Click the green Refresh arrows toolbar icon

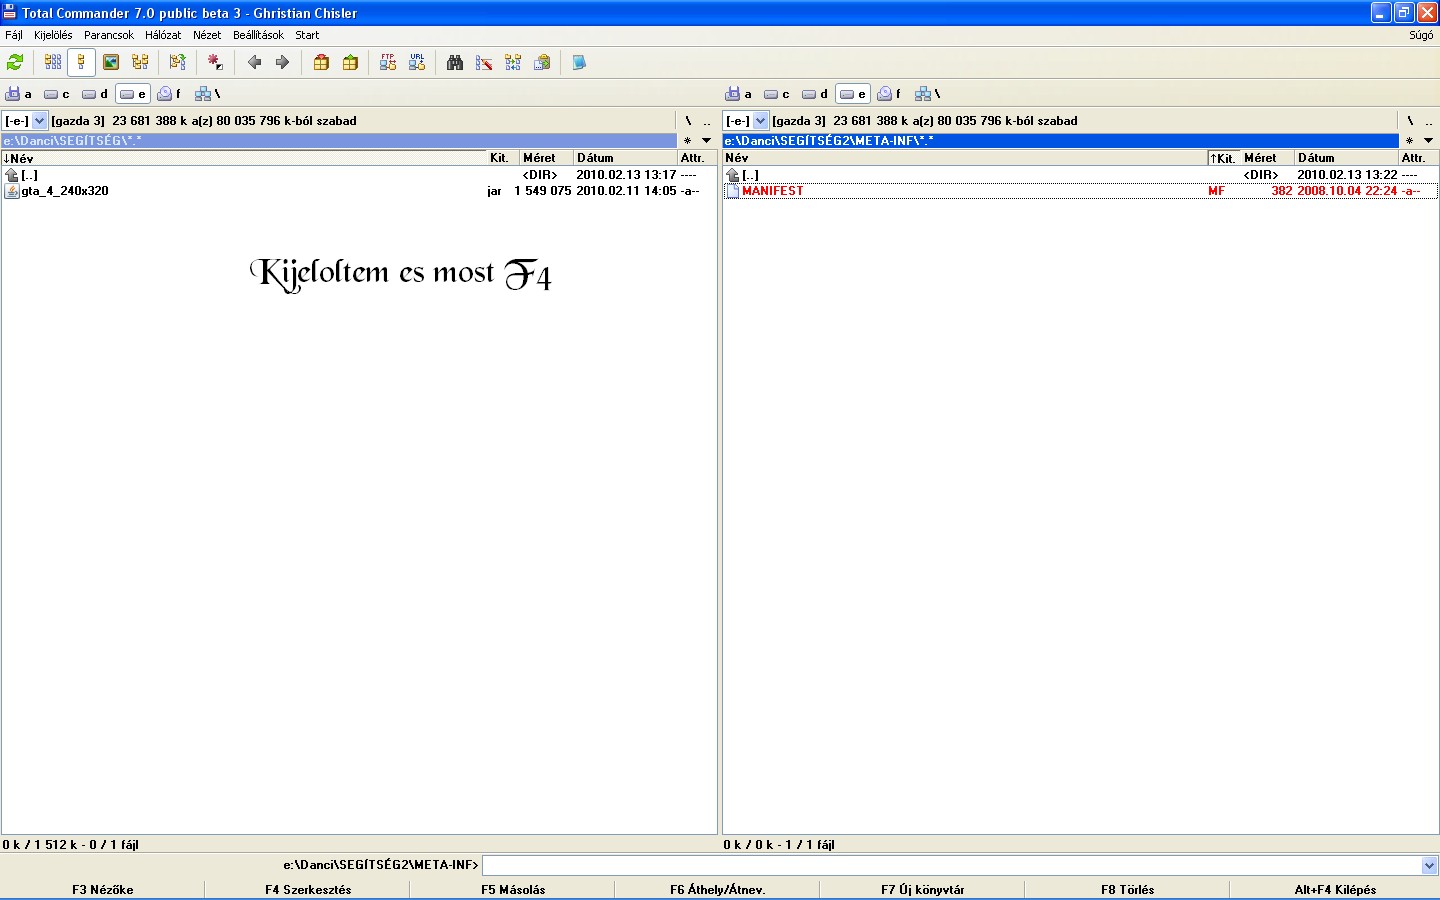15,63
